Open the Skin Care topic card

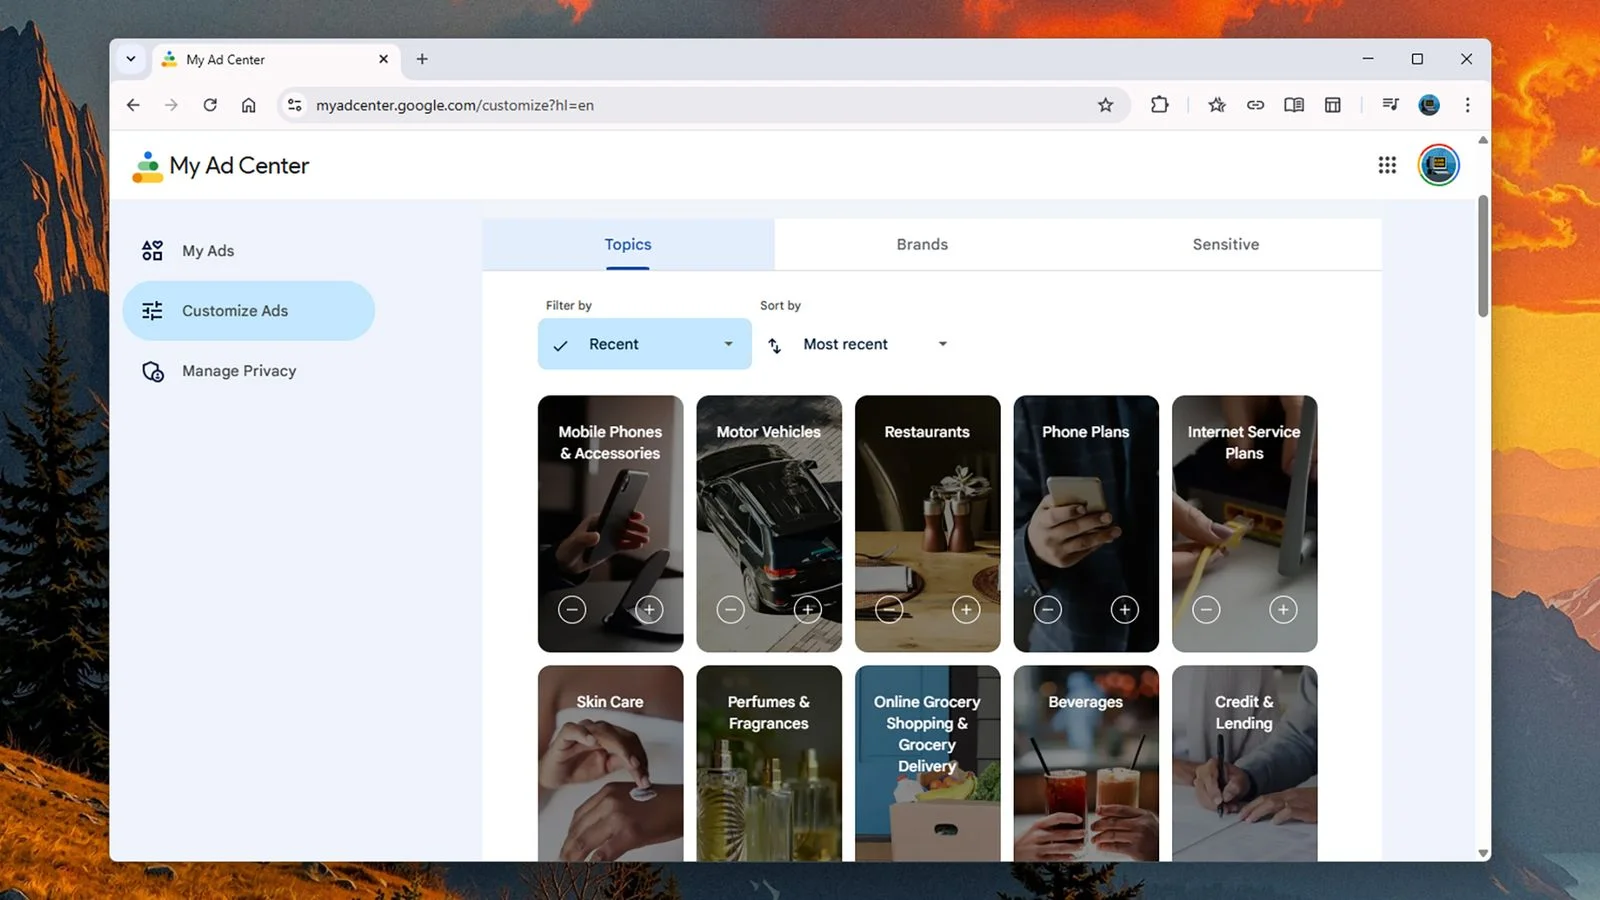click(610, 763)
